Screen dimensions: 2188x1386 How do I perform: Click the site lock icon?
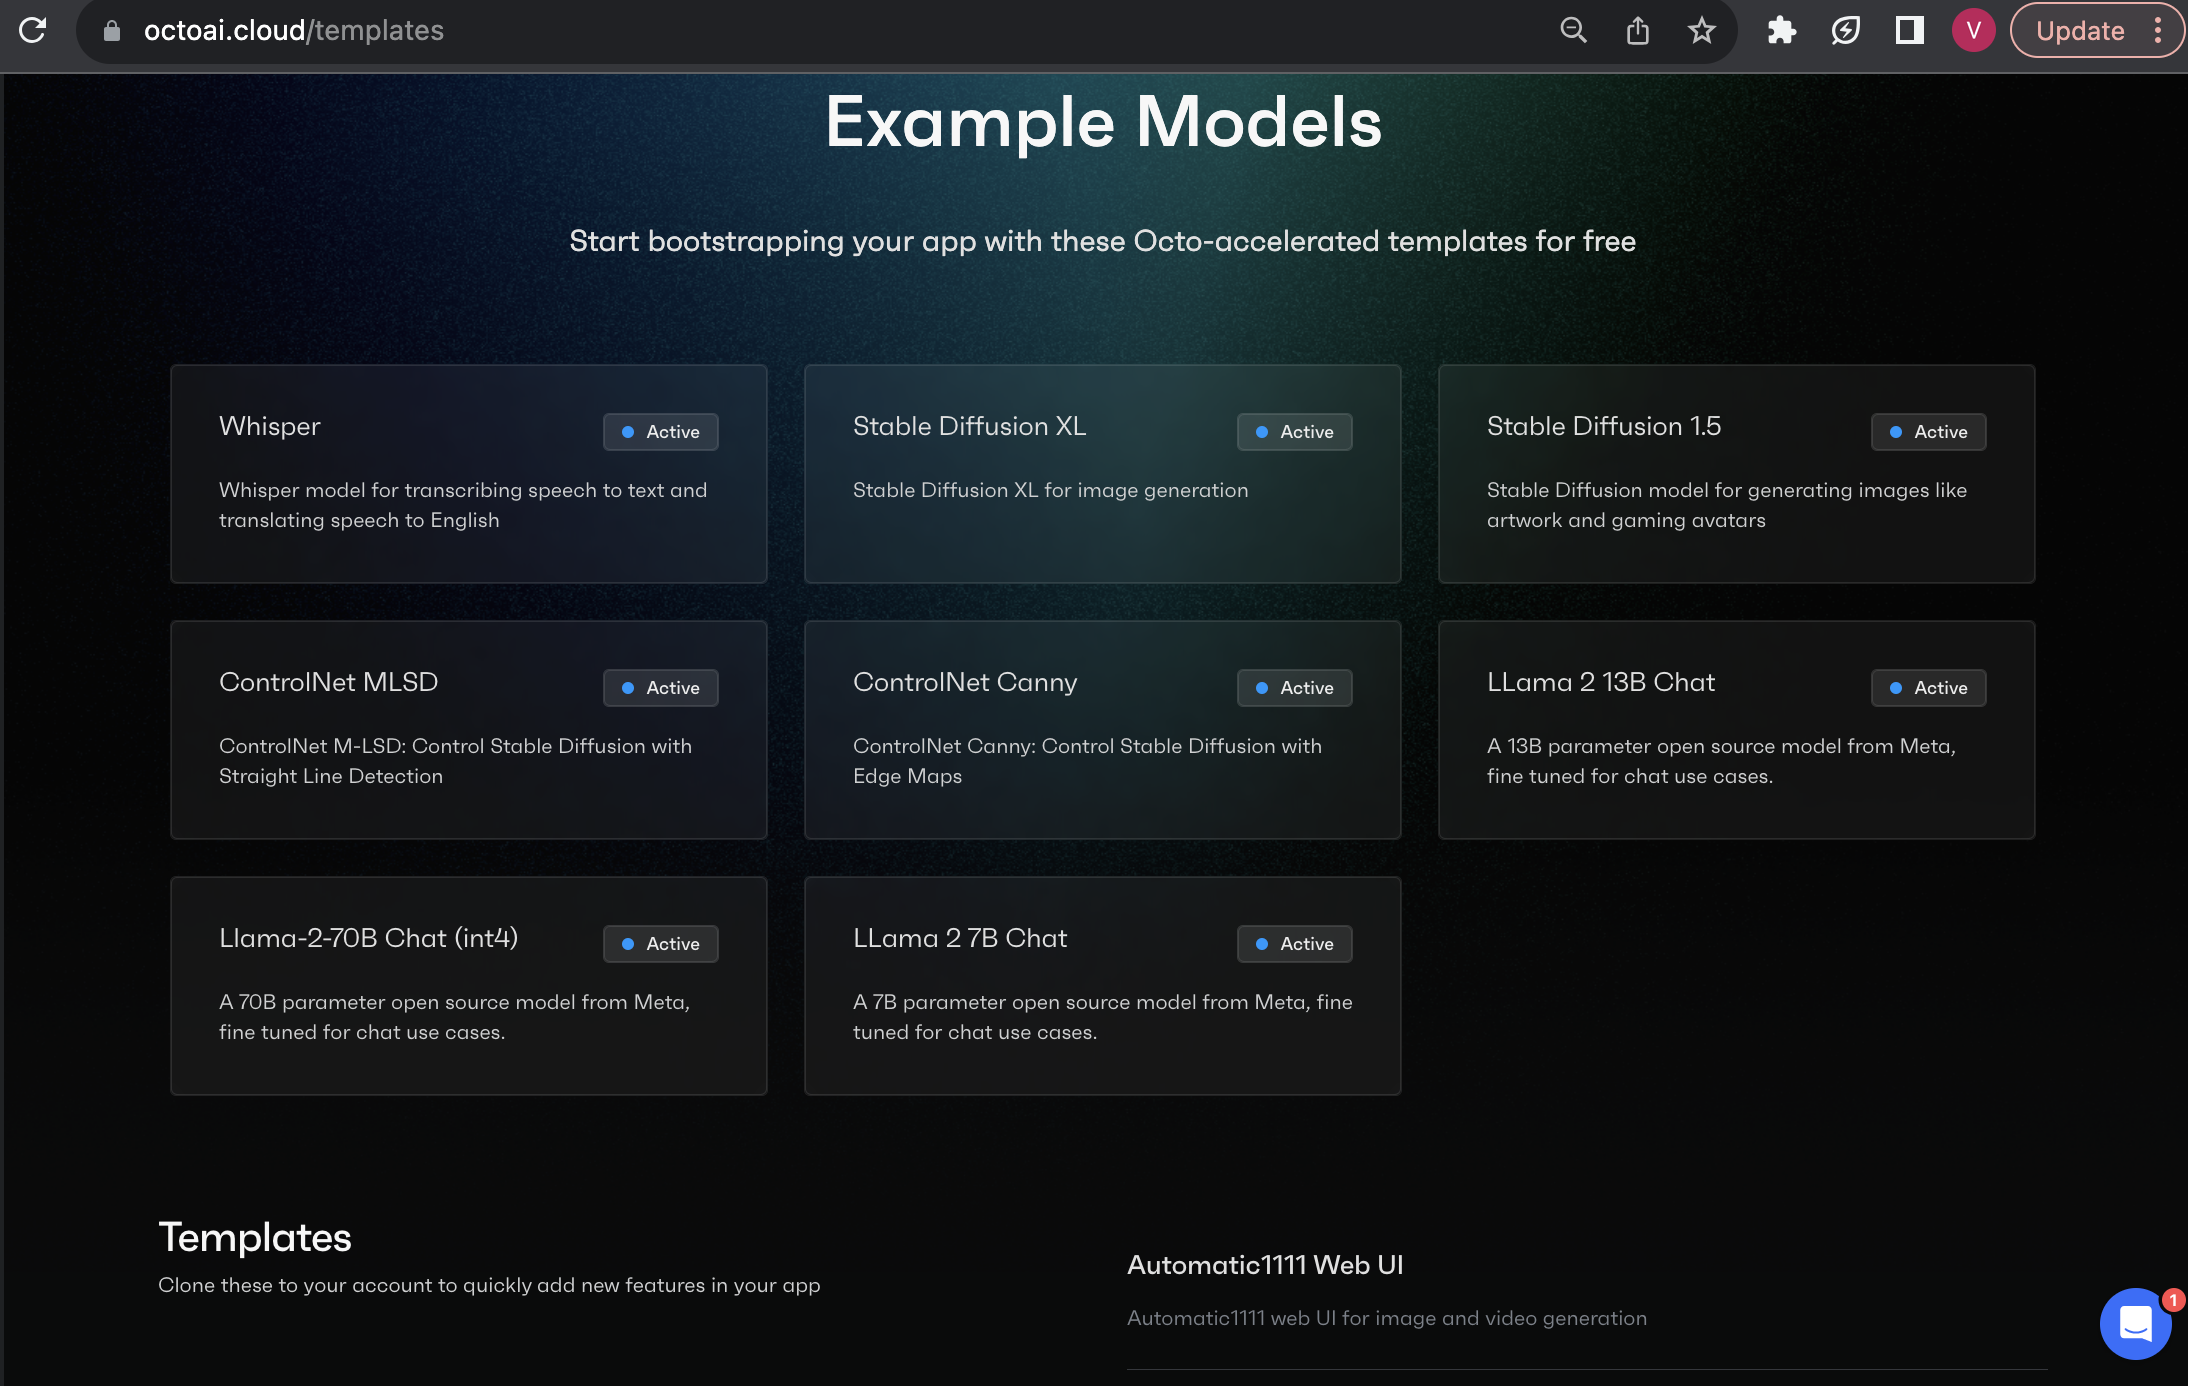tap(112, 31)
